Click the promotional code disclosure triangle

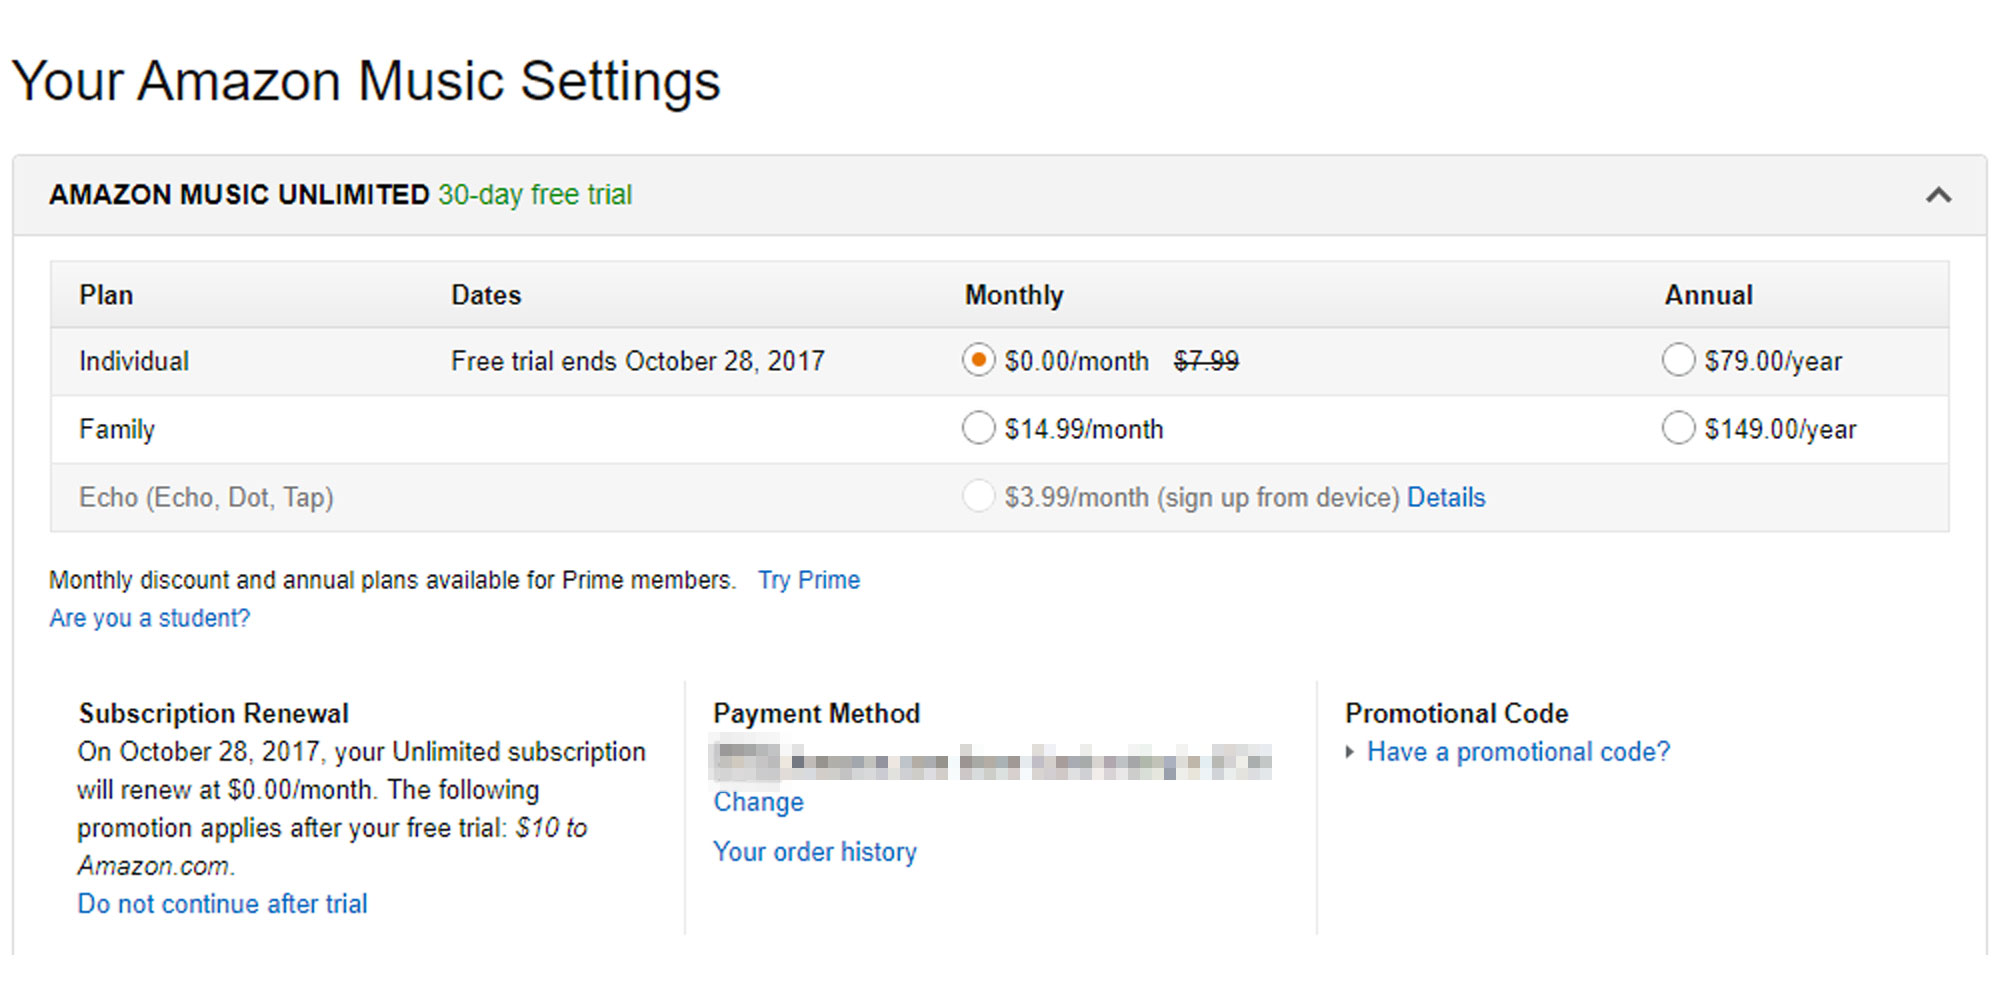[x=1350, y=752]
